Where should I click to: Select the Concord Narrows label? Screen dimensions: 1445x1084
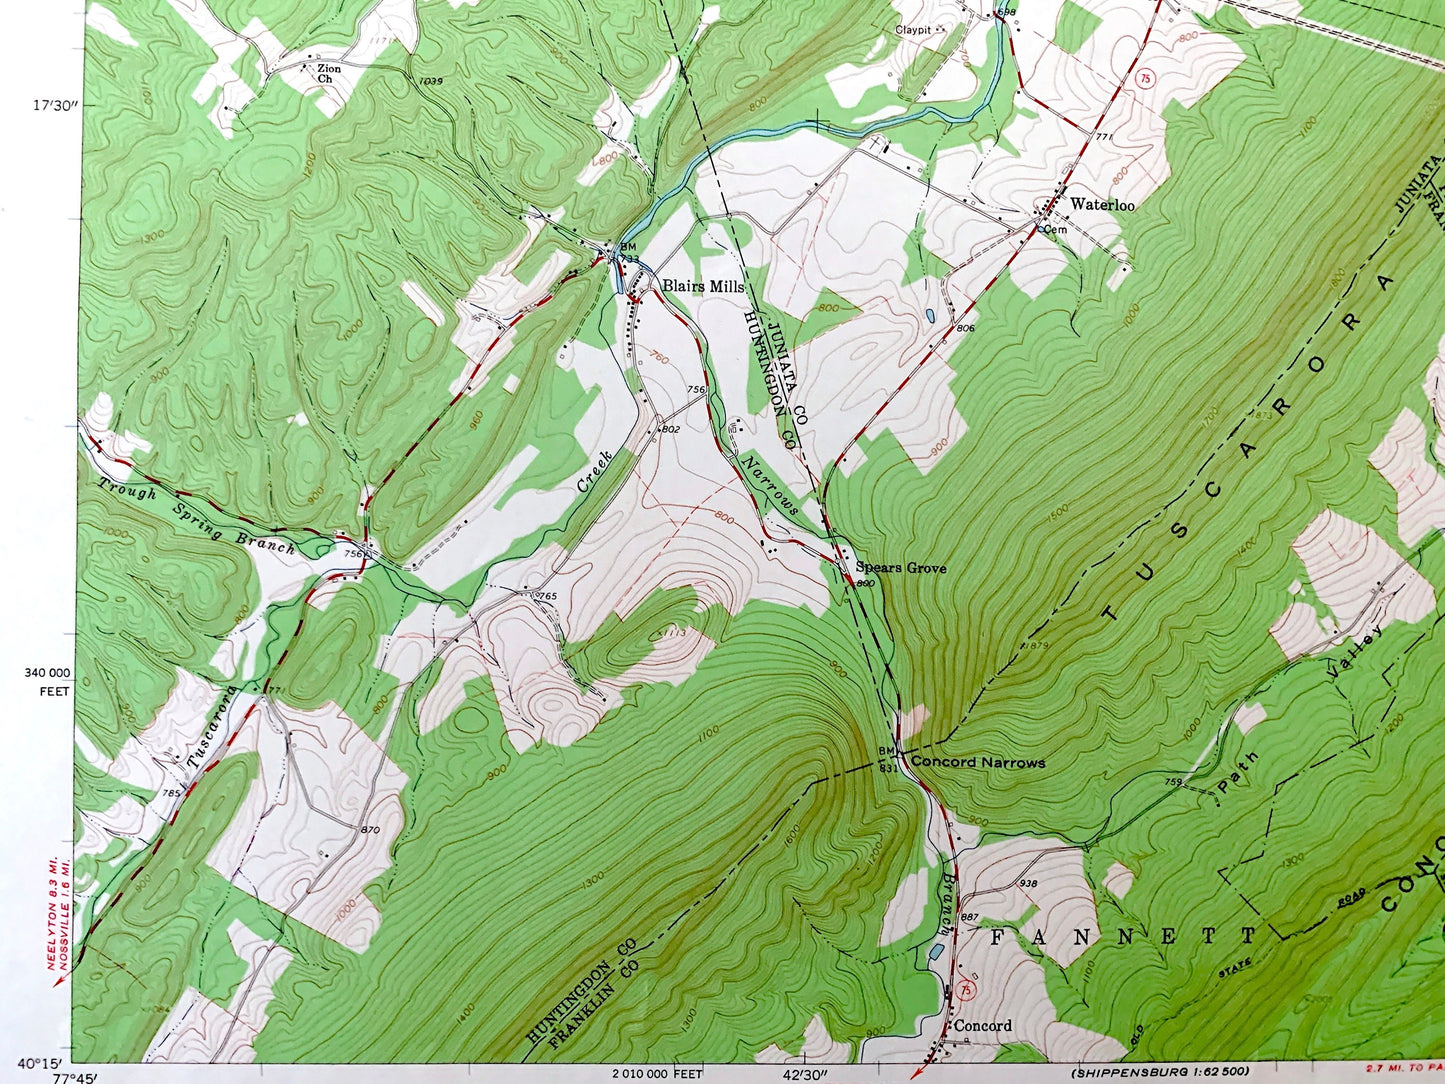pyautogui.click(x=977, y=762)
